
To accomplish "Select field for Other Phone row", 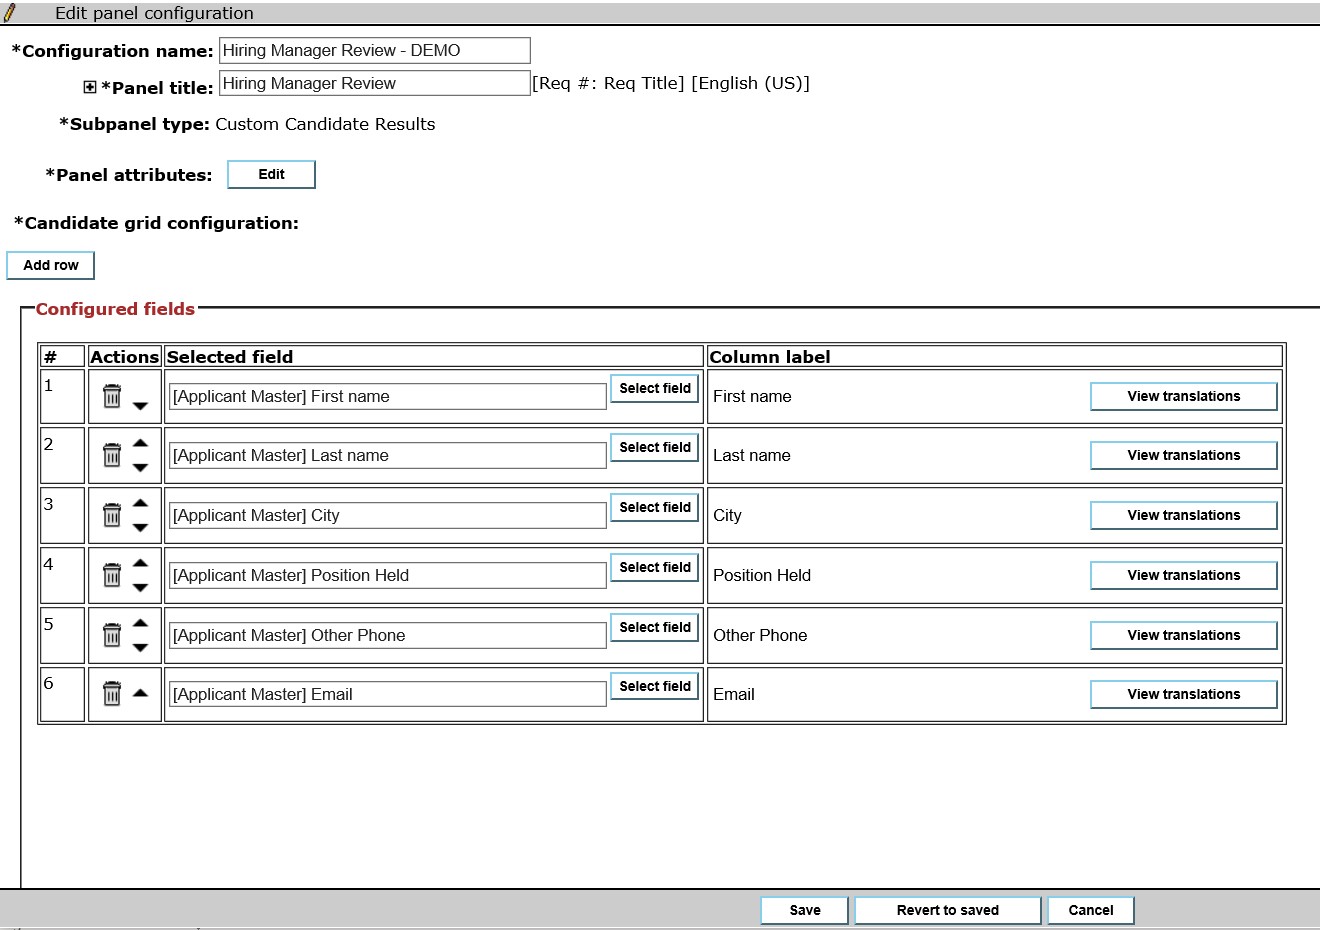I will pyautogui.click(x=655, y=627).
